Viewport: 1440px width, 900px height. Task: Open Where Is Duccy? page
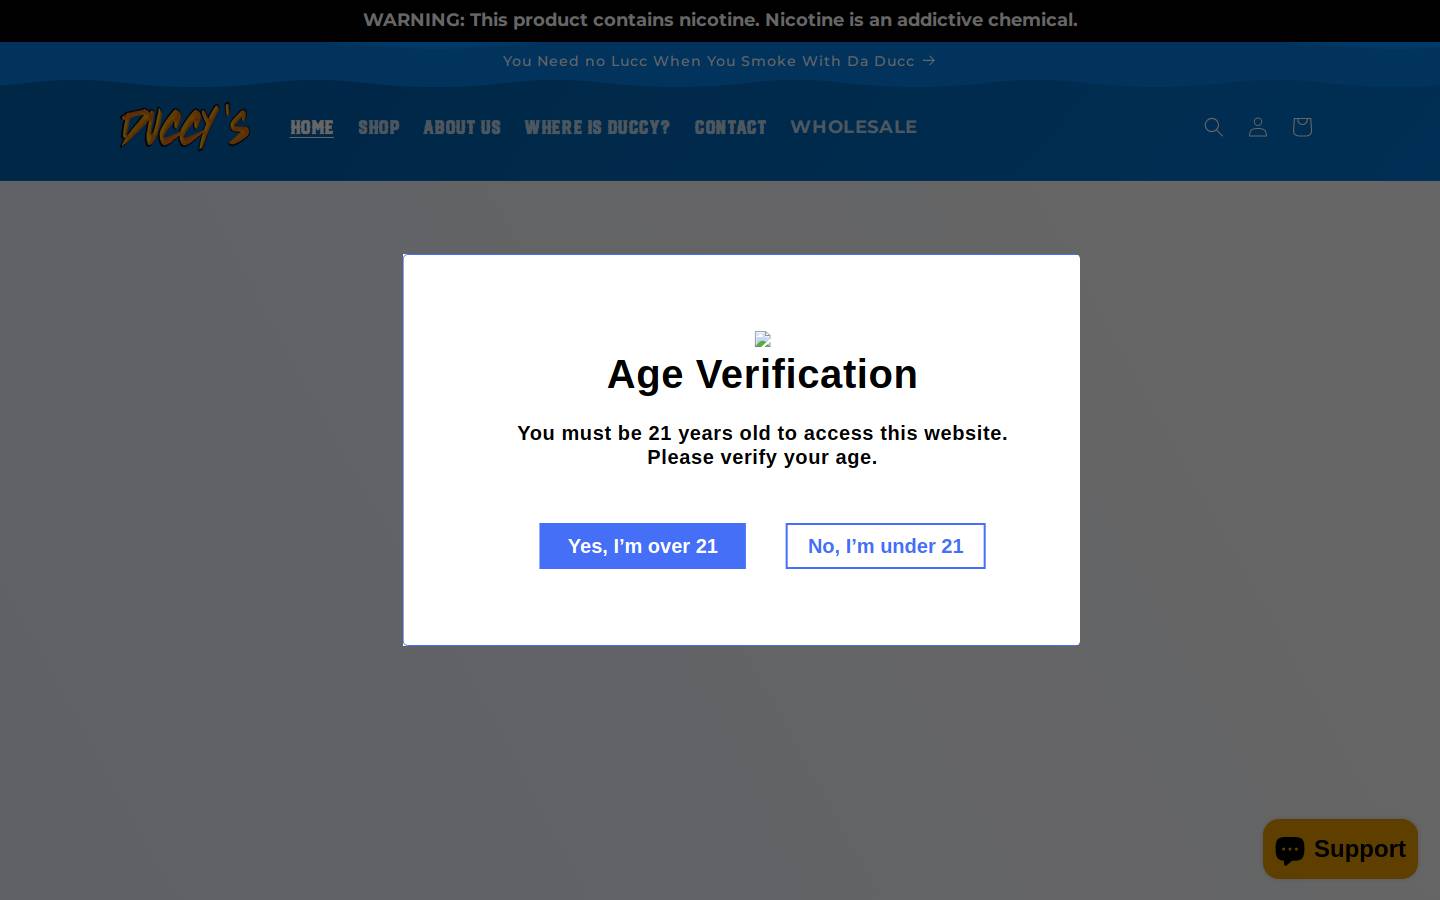[x=597, y=127]
